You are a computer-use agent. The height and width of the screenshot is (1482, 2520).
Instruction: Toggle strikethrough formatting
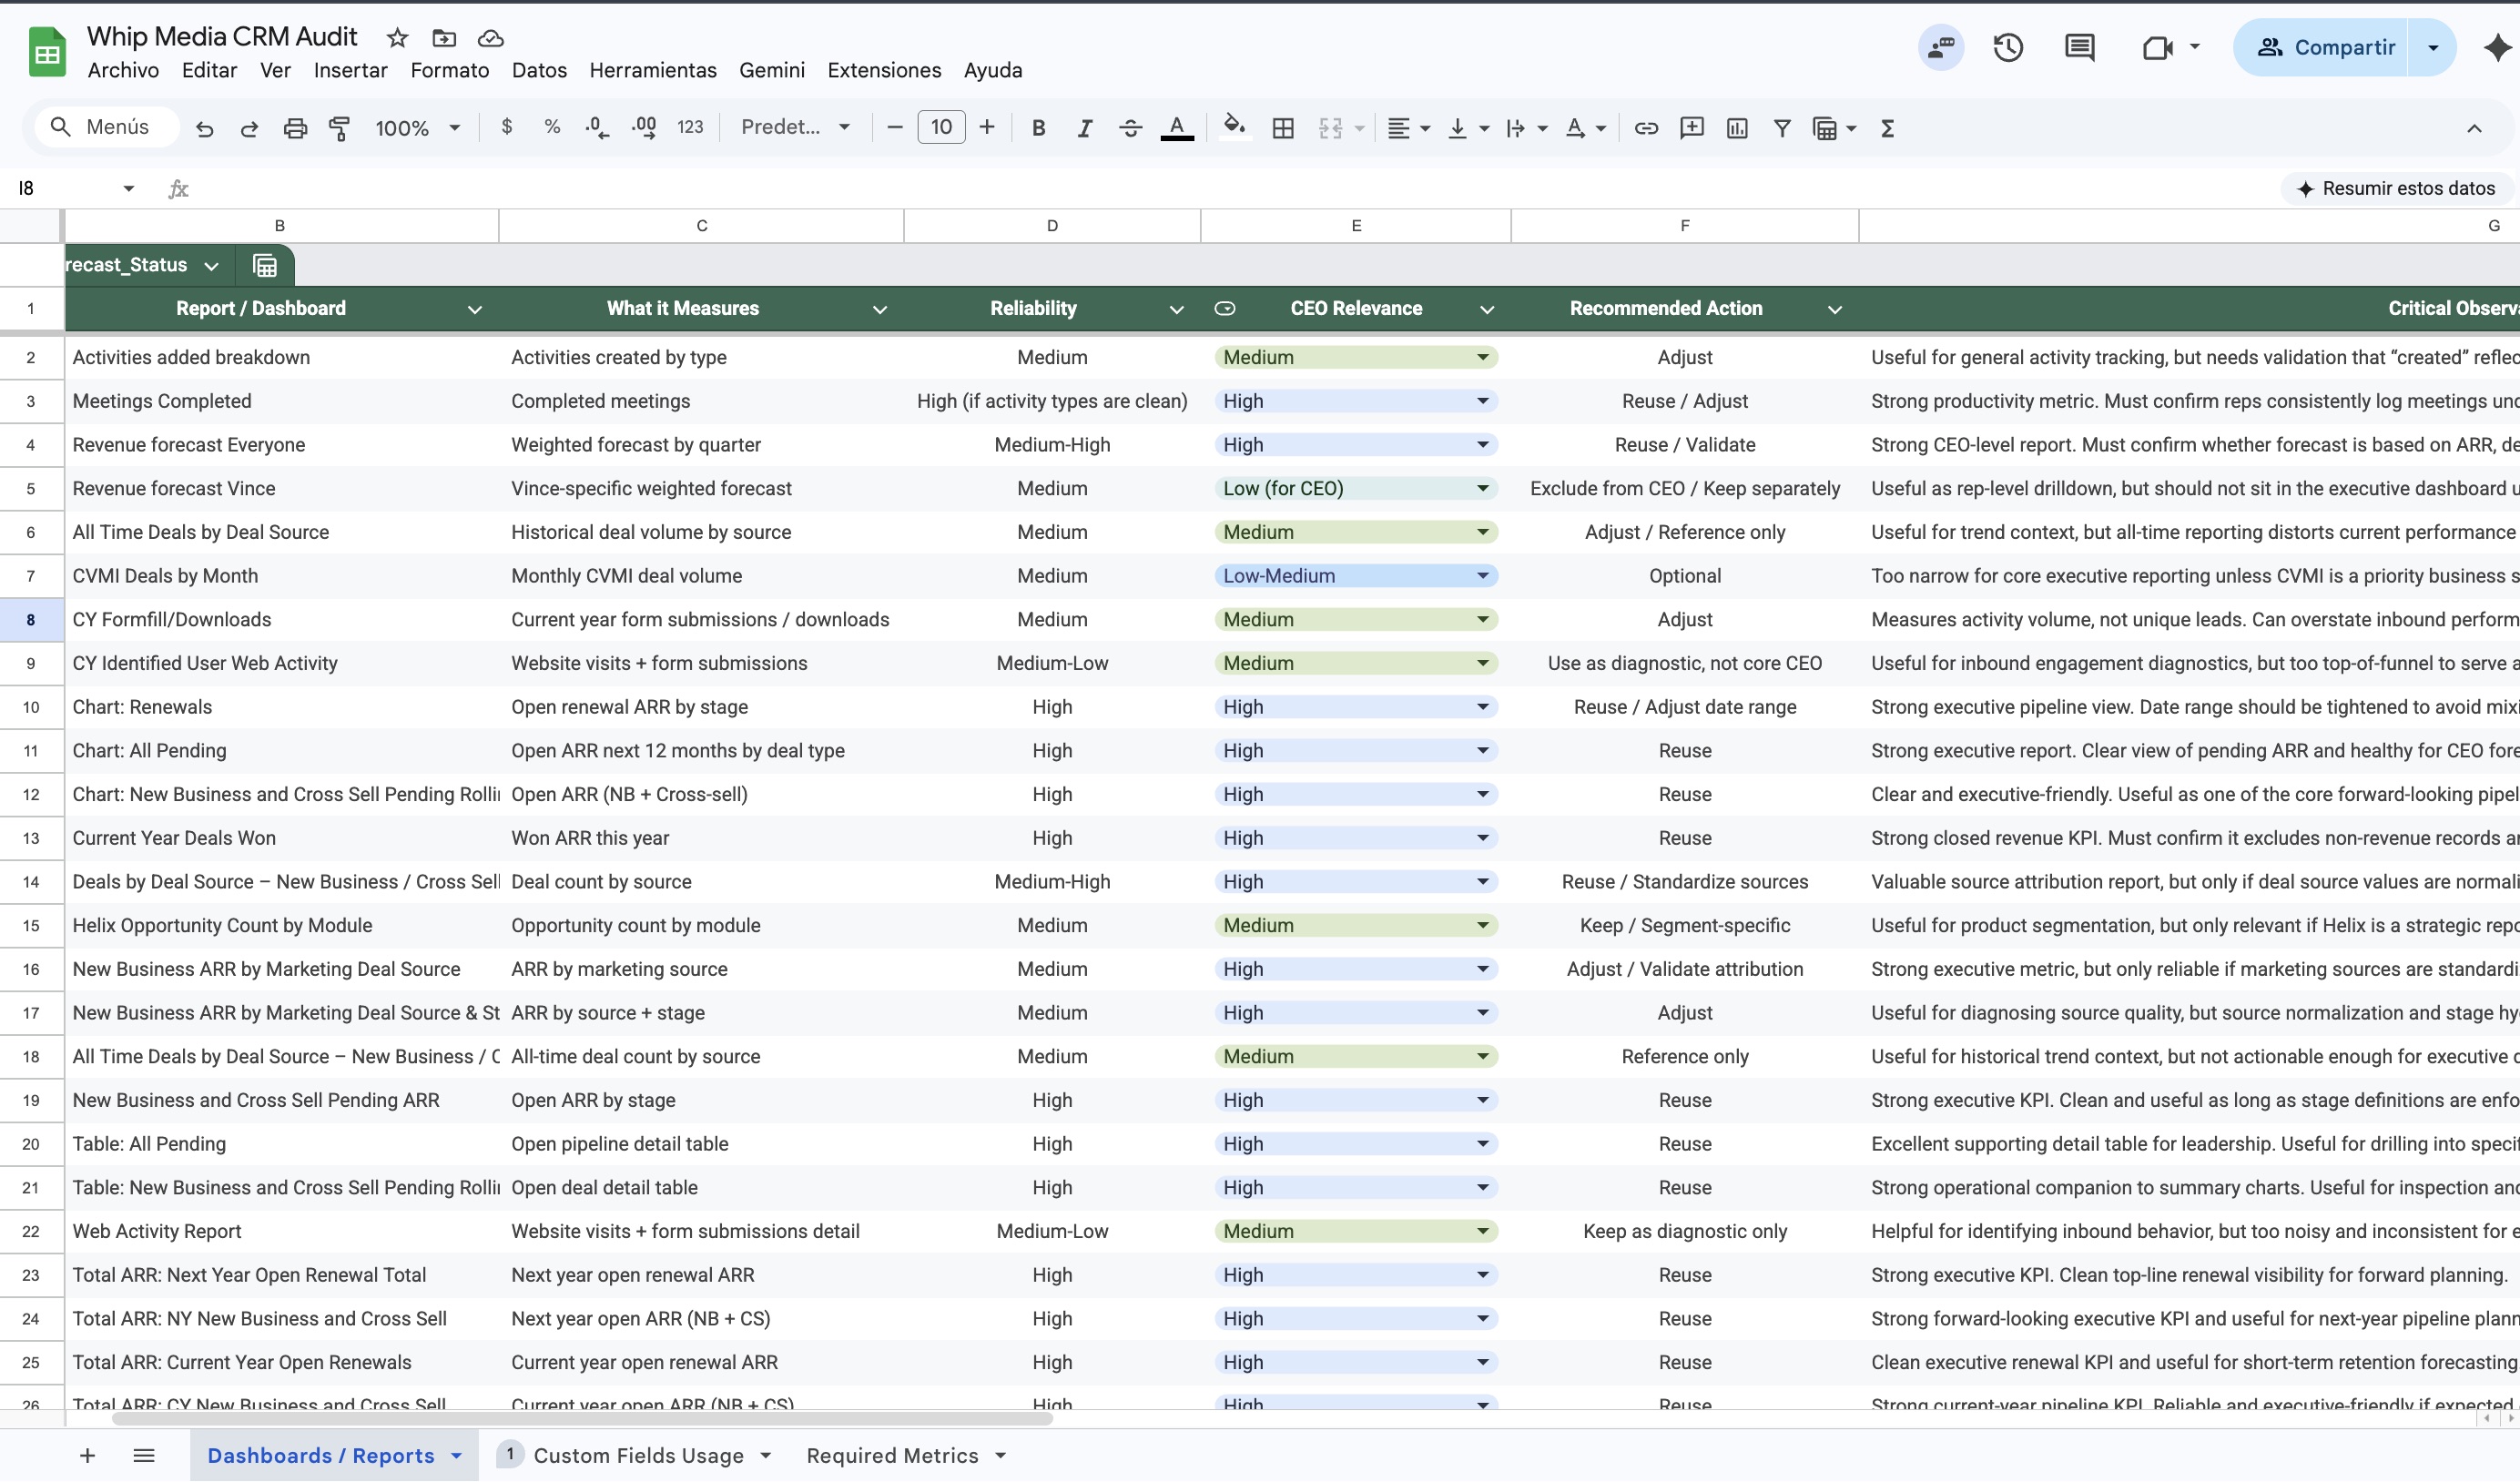(1130, 128)
